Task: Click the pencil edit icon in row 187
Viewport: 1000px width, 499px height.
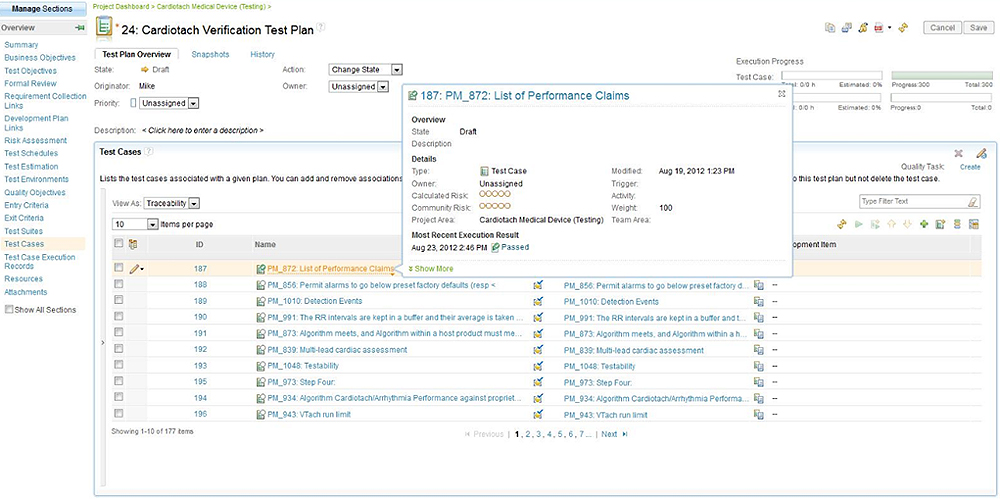Action: 133,269
